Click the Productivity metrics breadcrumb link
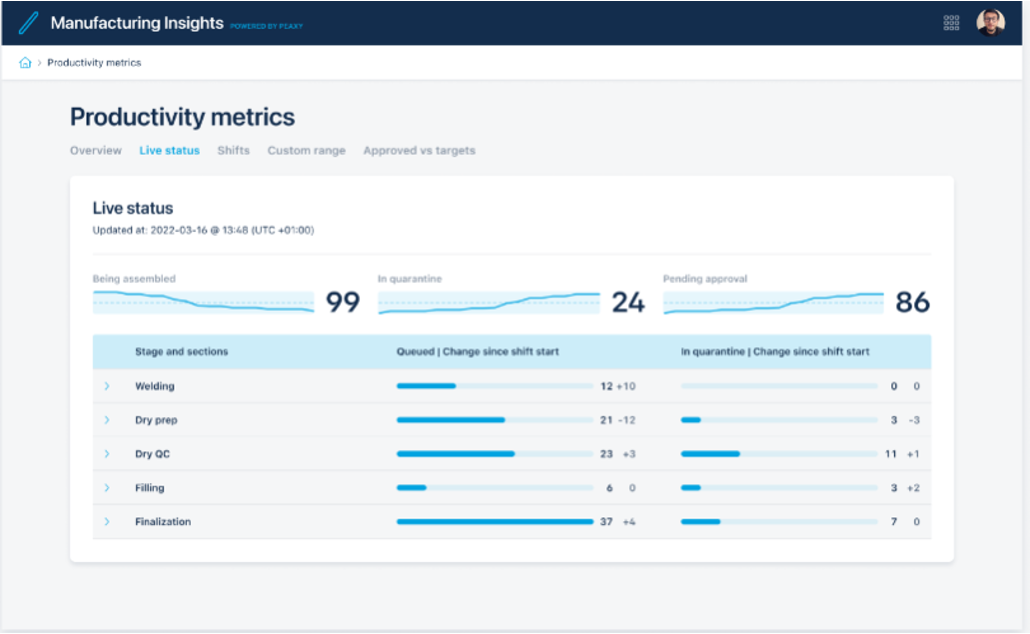 (94, 63)
